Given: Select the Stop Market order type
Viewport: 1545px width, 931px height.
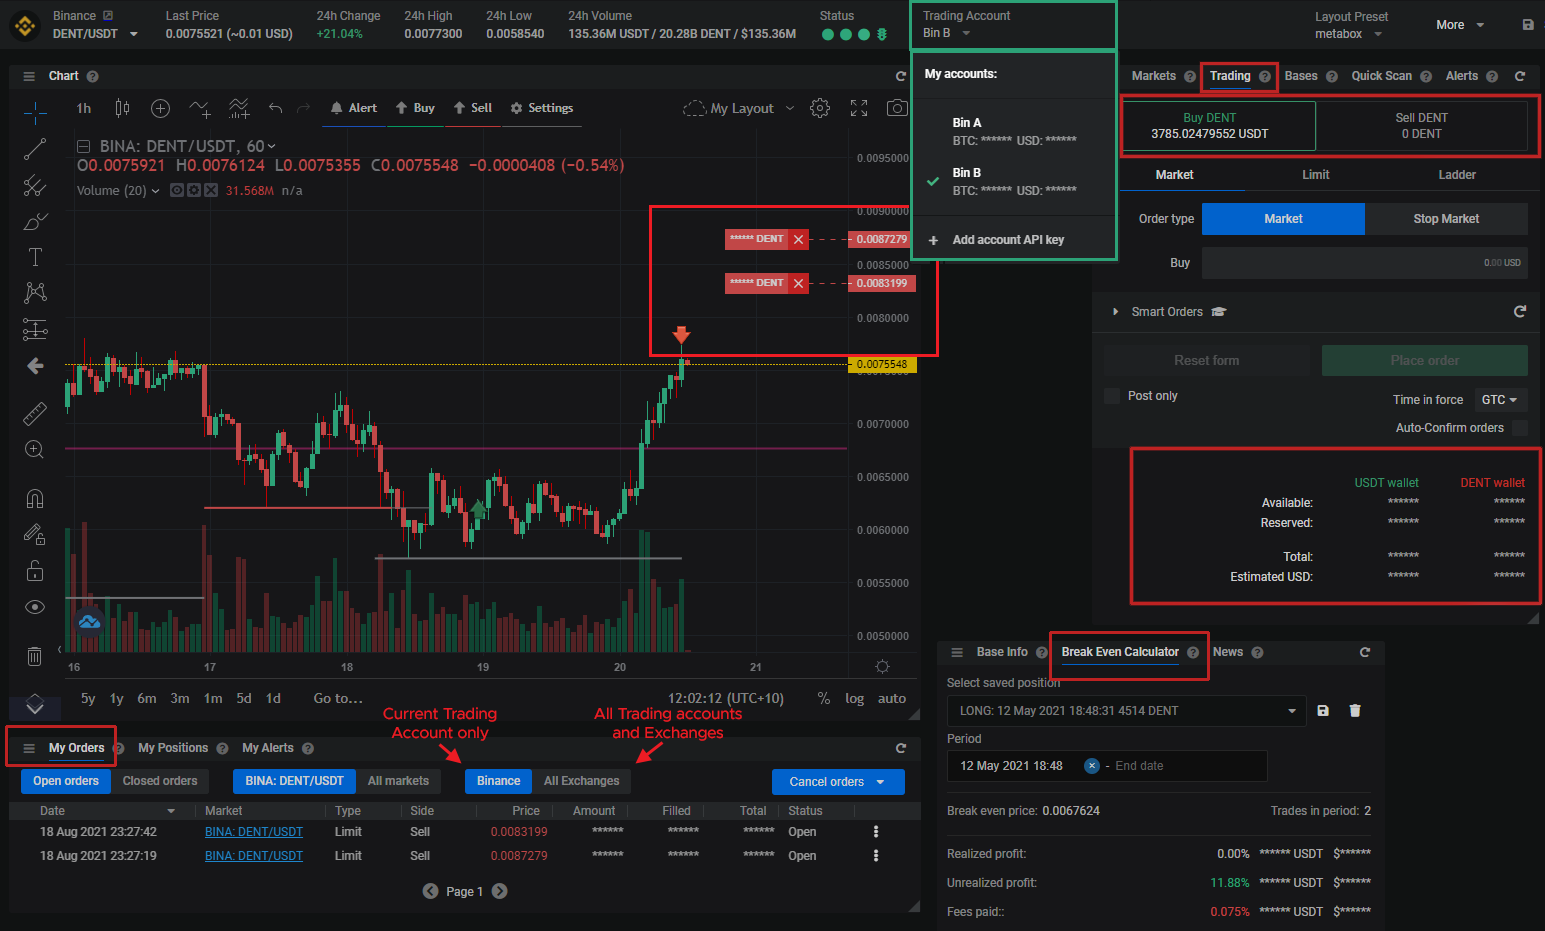Looking at the screenshot, I should click(x=1446, y=219).
